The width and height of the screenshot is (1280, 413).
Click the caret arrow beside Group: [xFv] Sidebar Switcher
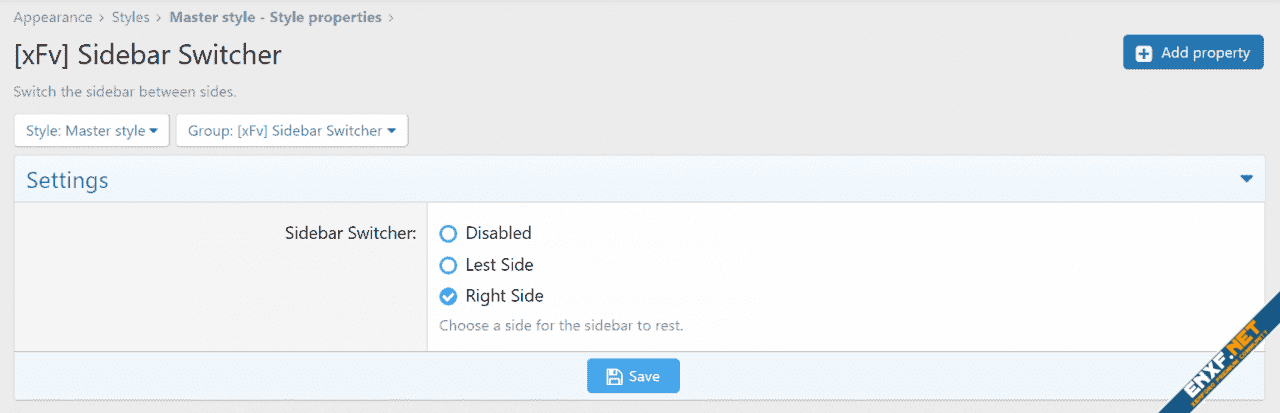(x=391, y=131)
